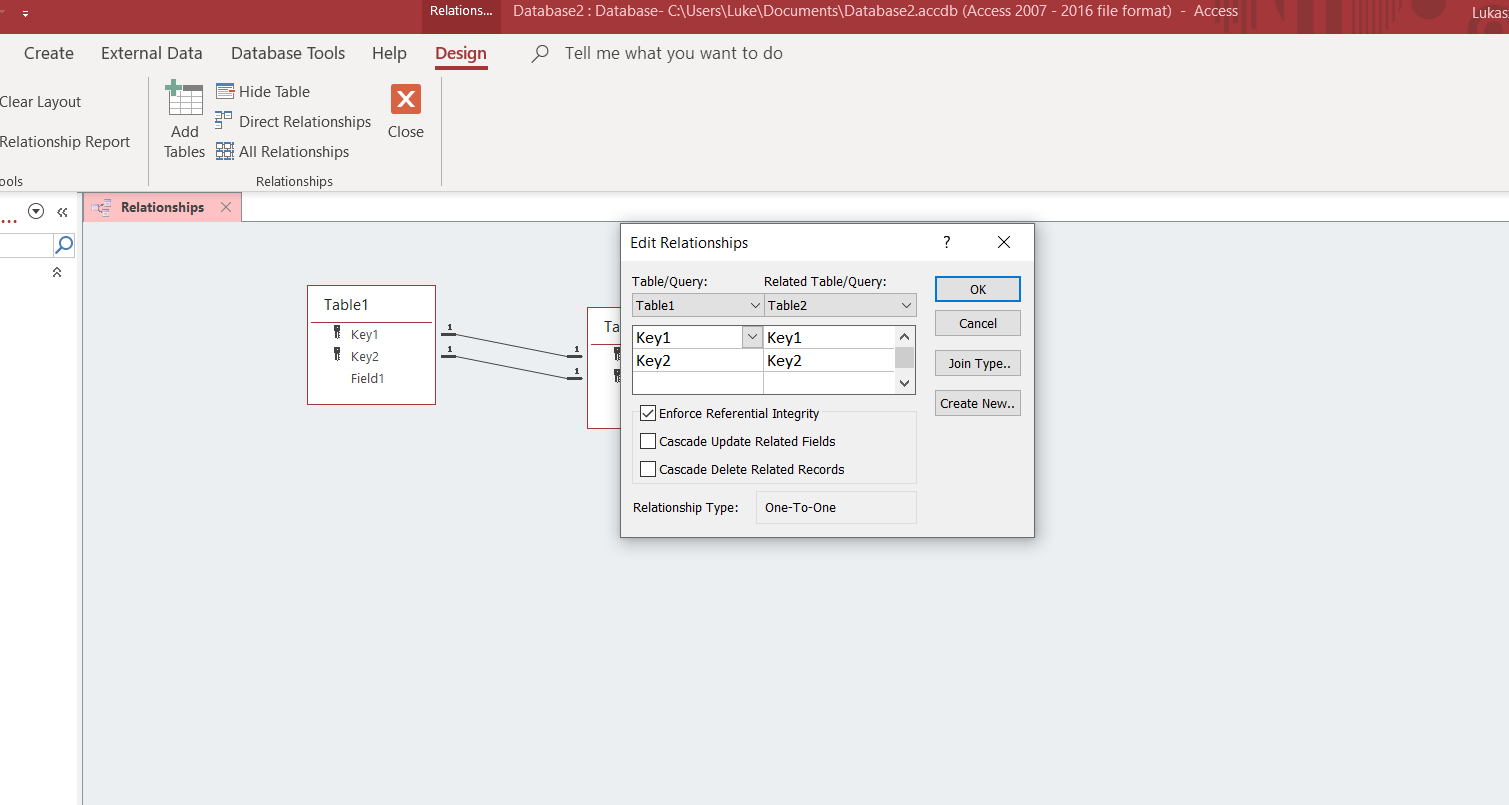Image resolution: width=1509 pixels, height=805 pixels.
Task: Click the search magnifier in the navigation pane
Action: (x=64, y=245)
